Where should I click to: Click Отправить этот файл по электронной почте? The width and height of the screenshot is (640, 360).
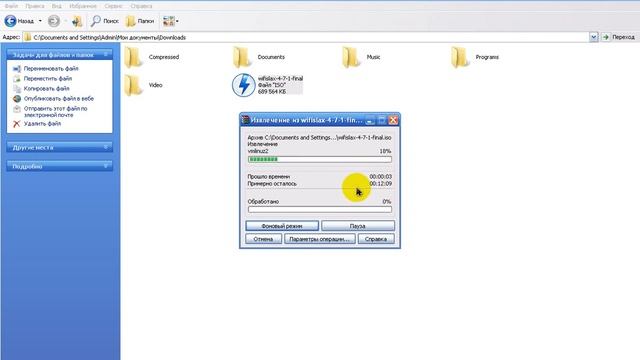click(56, 112)
